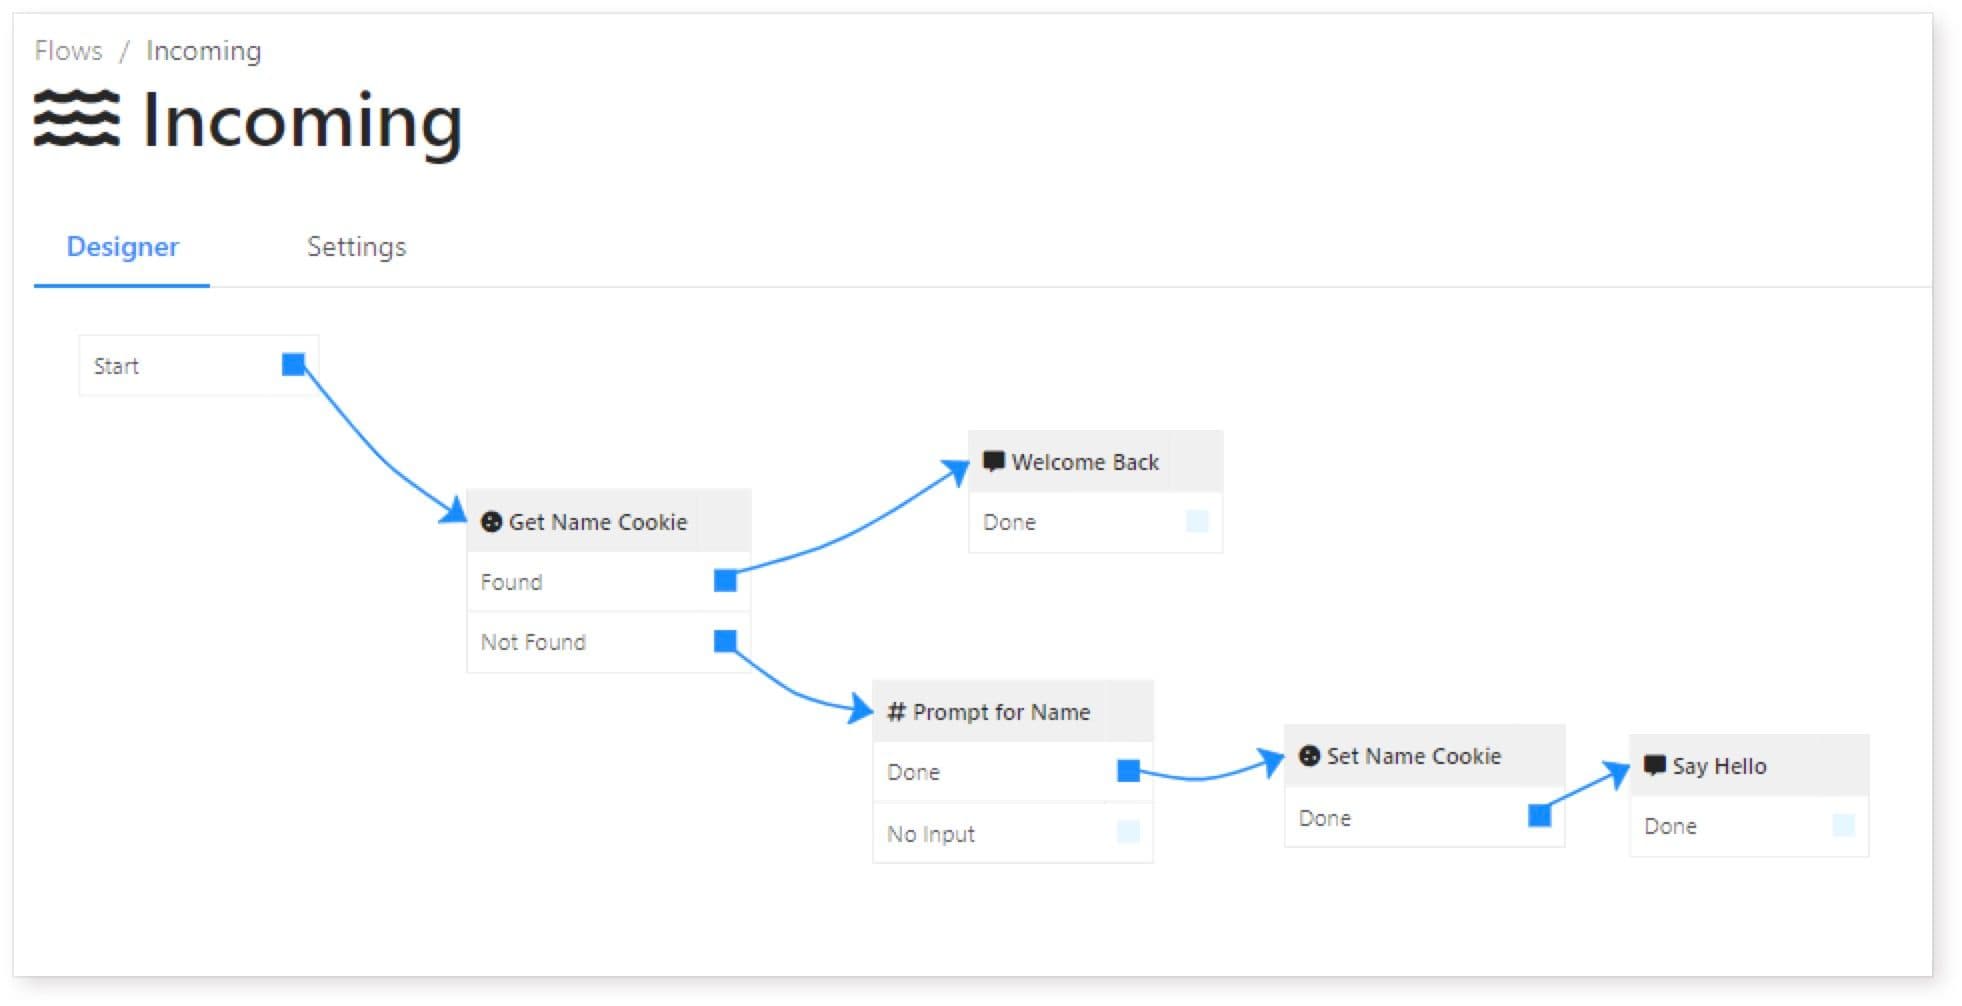1962x1006 pixels.
Task: Select the Get Name Cookie node header
Action: click(x=608, y=521)
